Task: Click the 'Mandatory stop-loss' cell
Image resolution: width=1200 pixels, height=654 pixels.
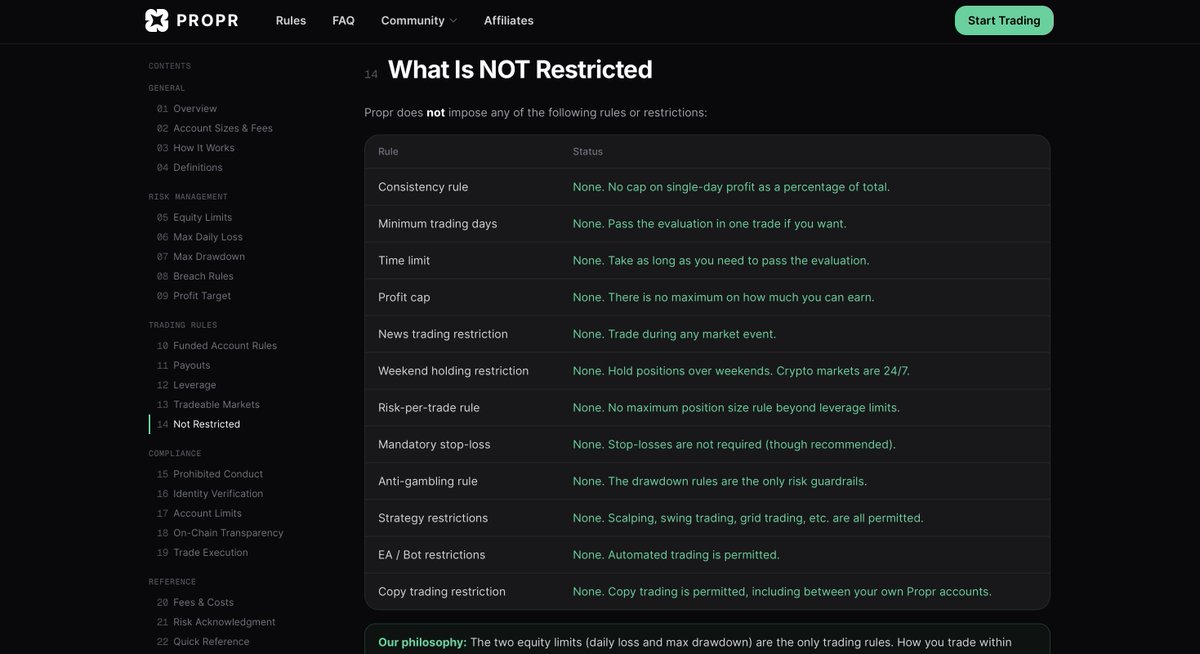Action: pyautogui.click(x=434, y=444)
